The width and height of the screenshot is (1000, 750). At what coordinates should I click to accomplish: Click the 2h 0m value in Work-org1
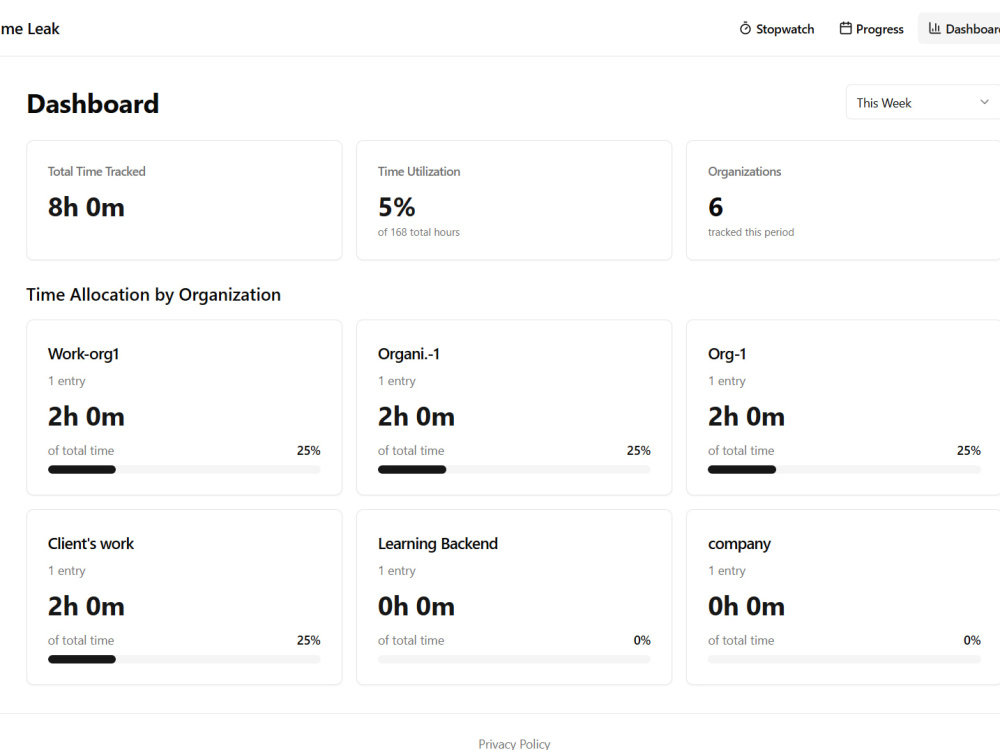(x=86, y=416)
